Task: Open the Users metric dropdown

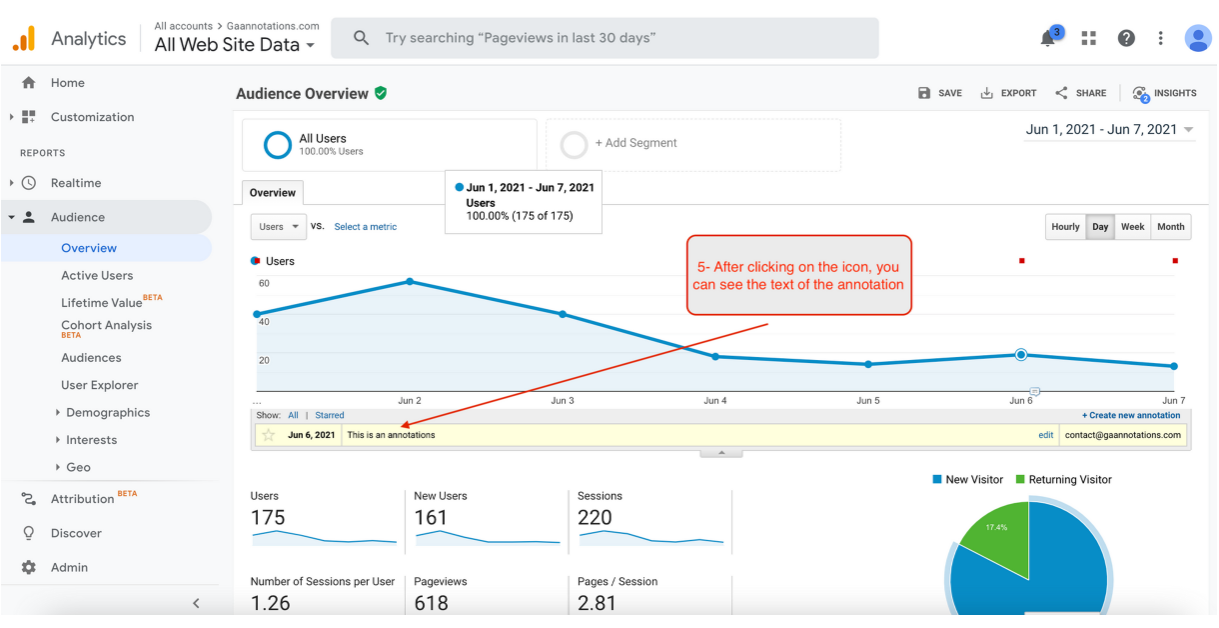Action: 278,227
